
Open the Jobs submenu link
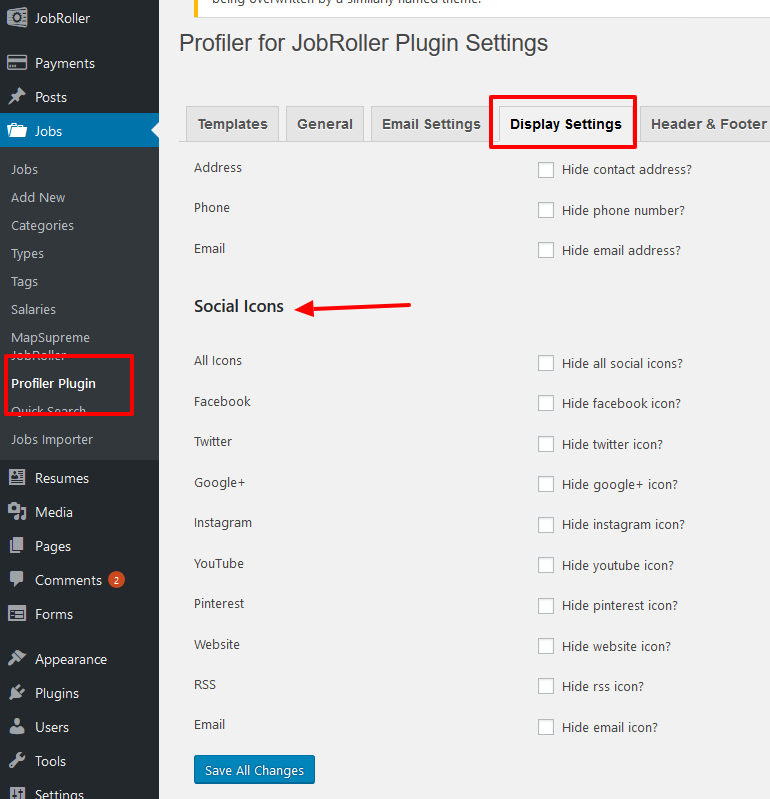tap(24, 170)
